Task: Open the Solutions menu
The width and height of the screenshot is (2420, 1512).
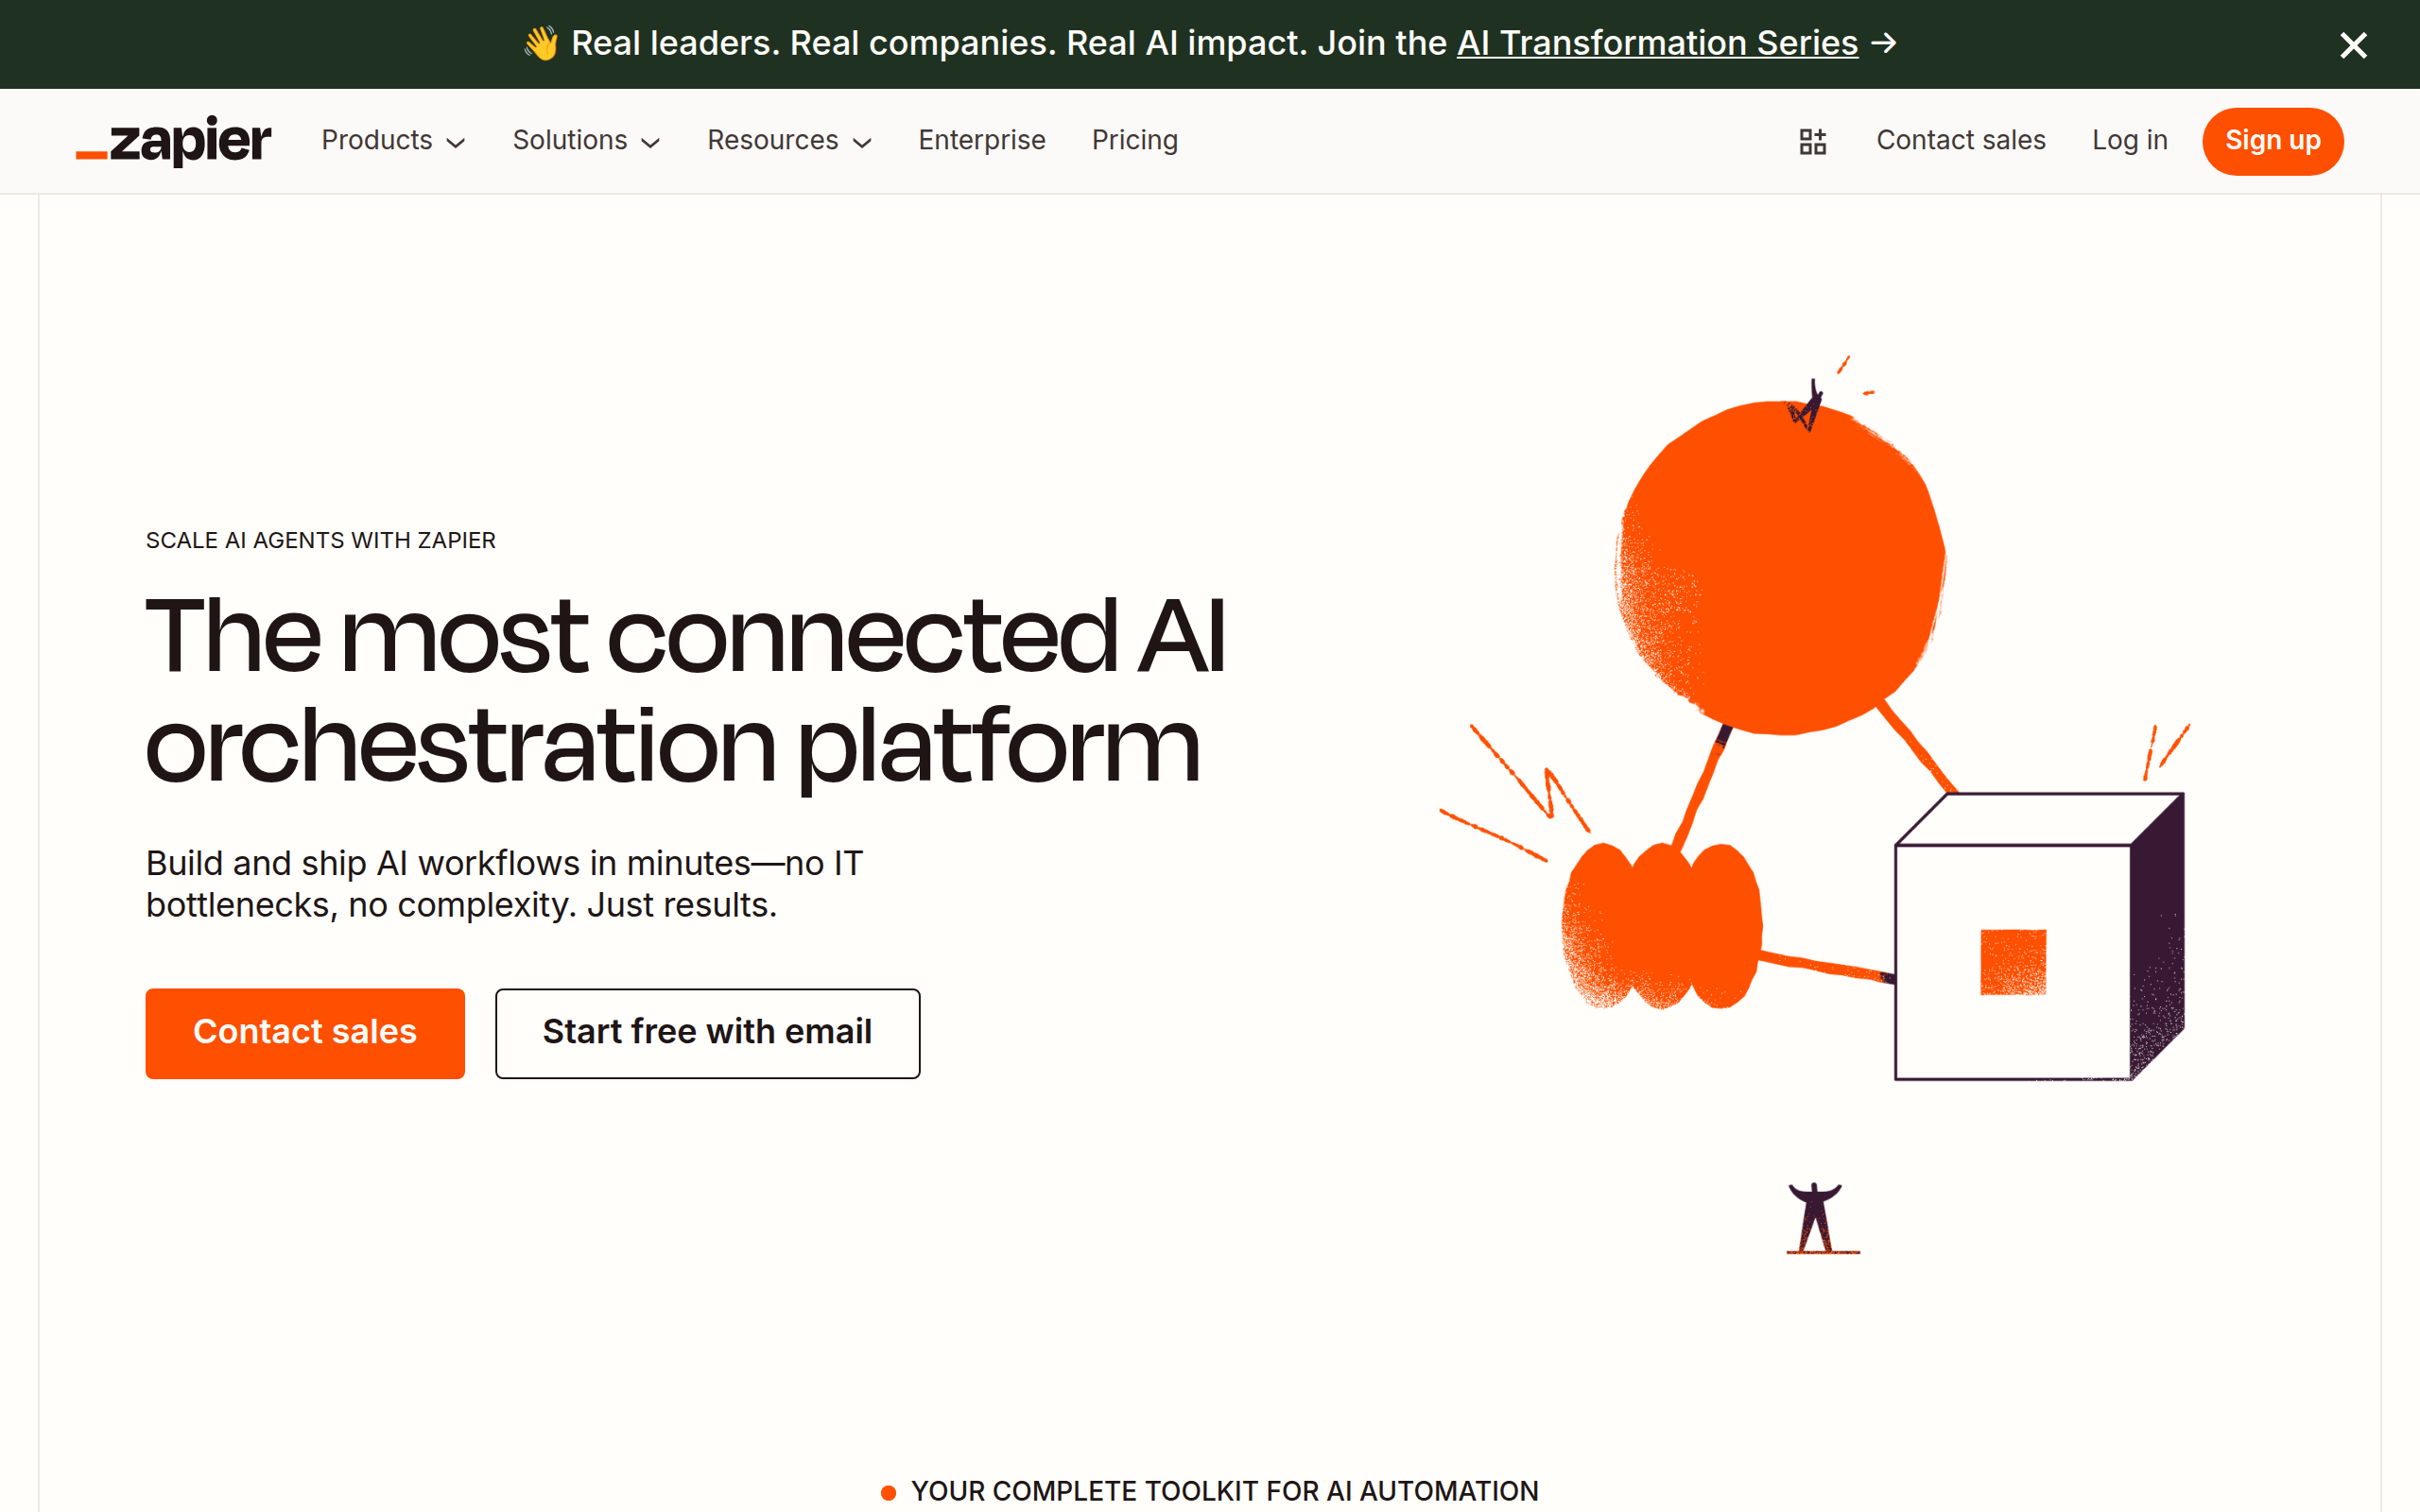Action: (586, 141)
